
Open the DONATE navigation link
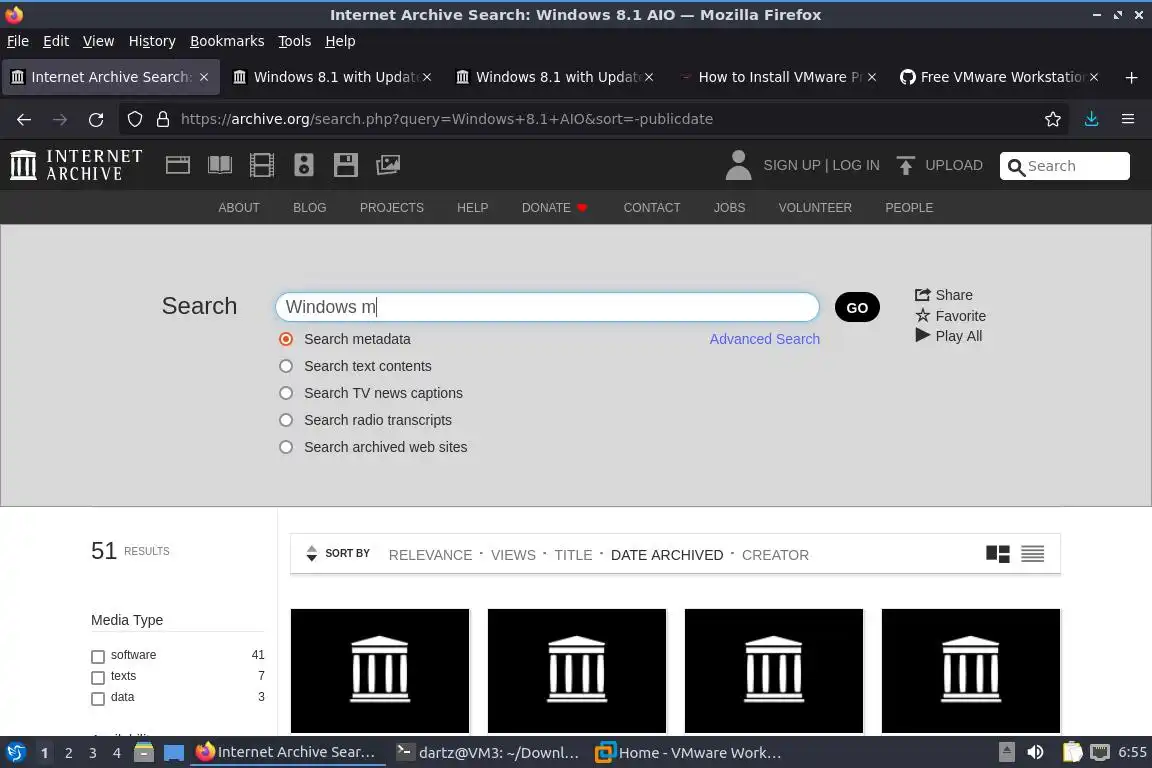tap(555, 208)
